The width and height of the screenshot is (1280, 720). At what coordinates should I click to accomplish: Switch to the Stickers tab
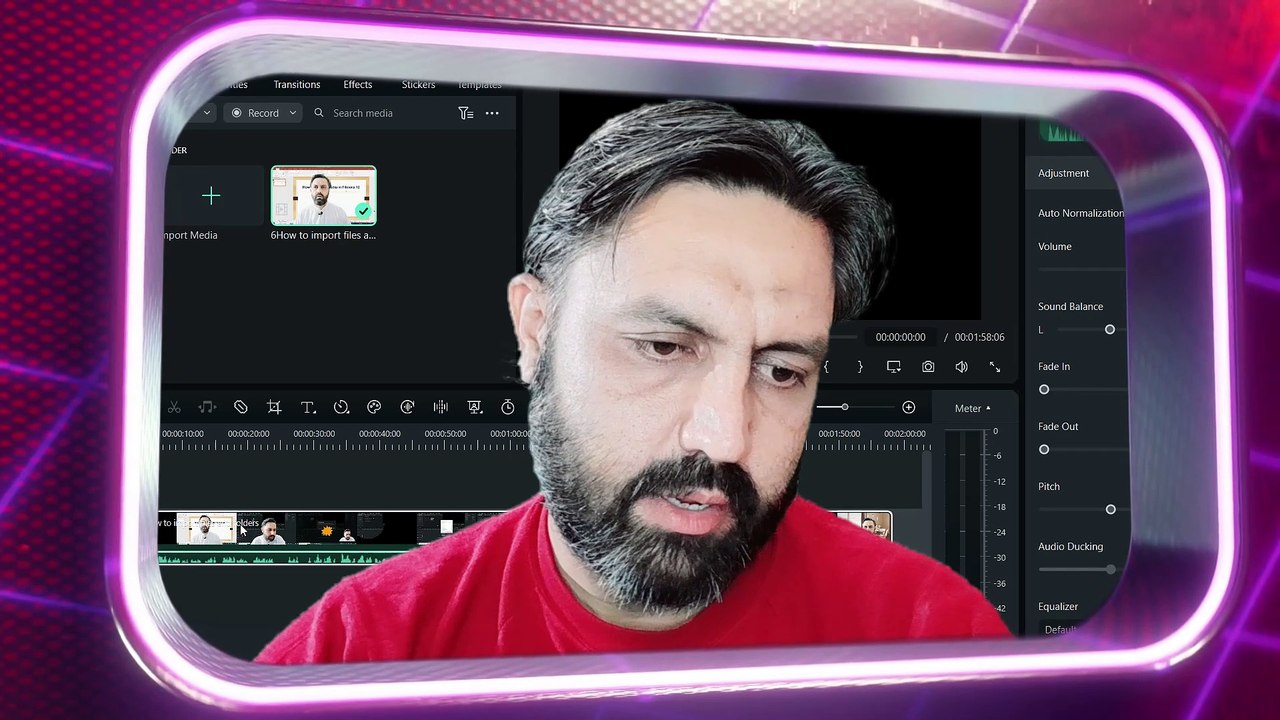[418, 85]
